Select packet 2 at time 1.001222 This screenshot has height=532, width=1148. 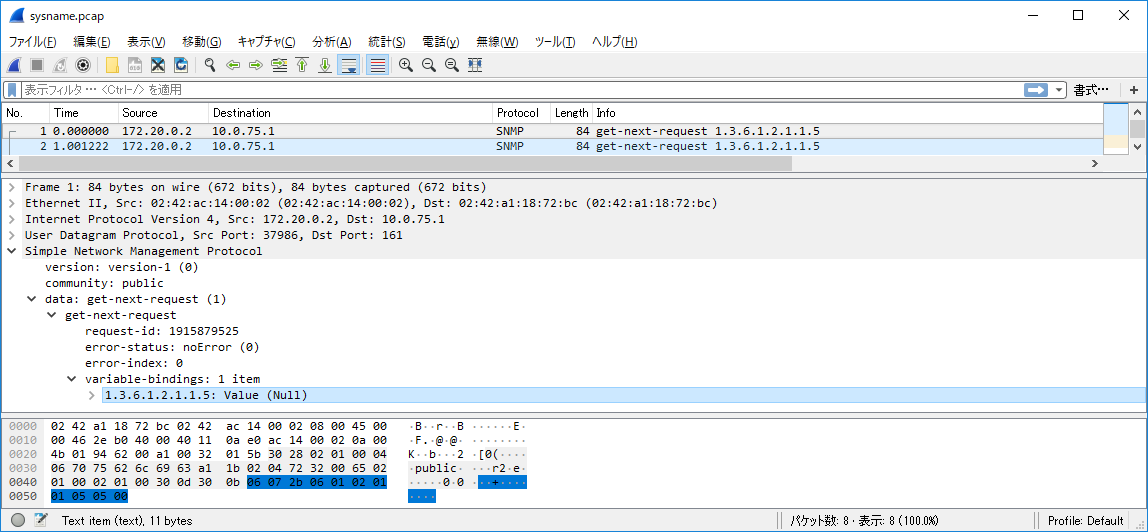click(x=553, y=146)
